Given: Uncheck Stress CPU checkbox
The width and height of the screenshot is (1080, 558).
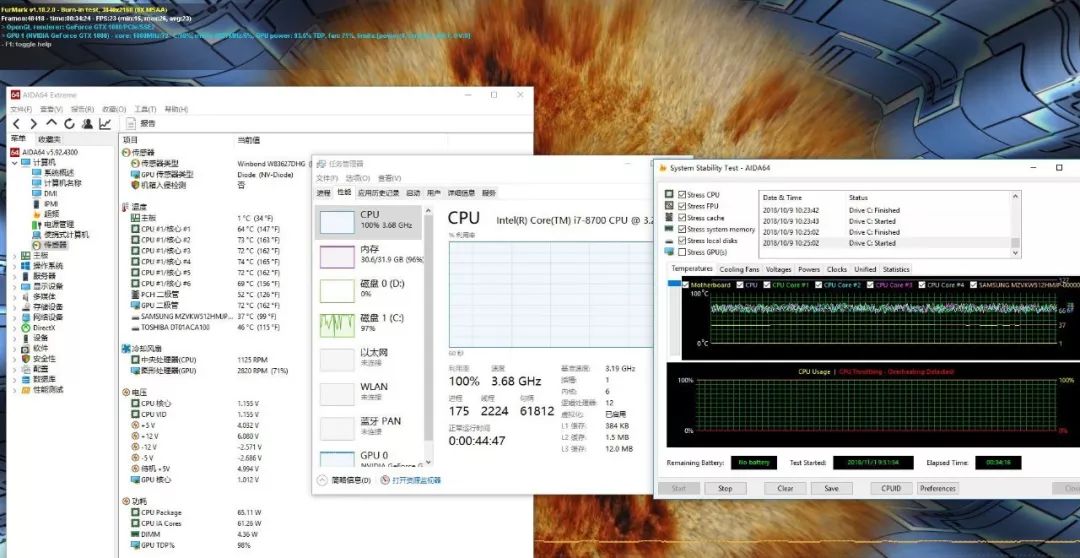Looking at the screenshot, I should tap(682, 195).
